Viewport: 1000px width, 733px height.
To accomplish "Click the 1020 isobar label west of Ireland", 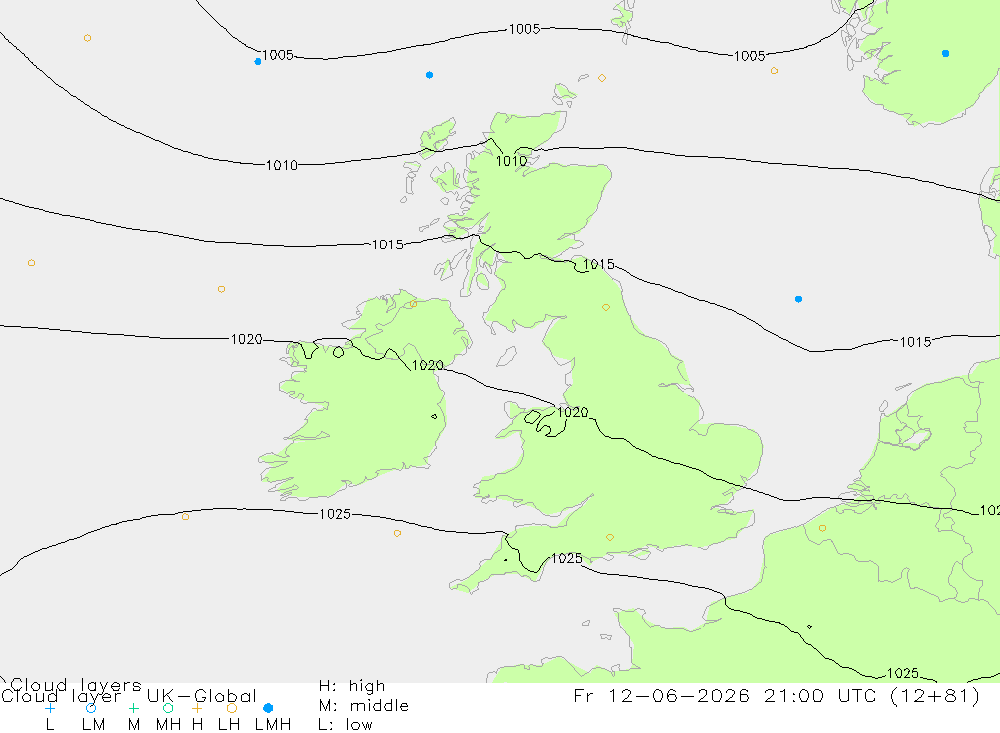I will 246,339.
